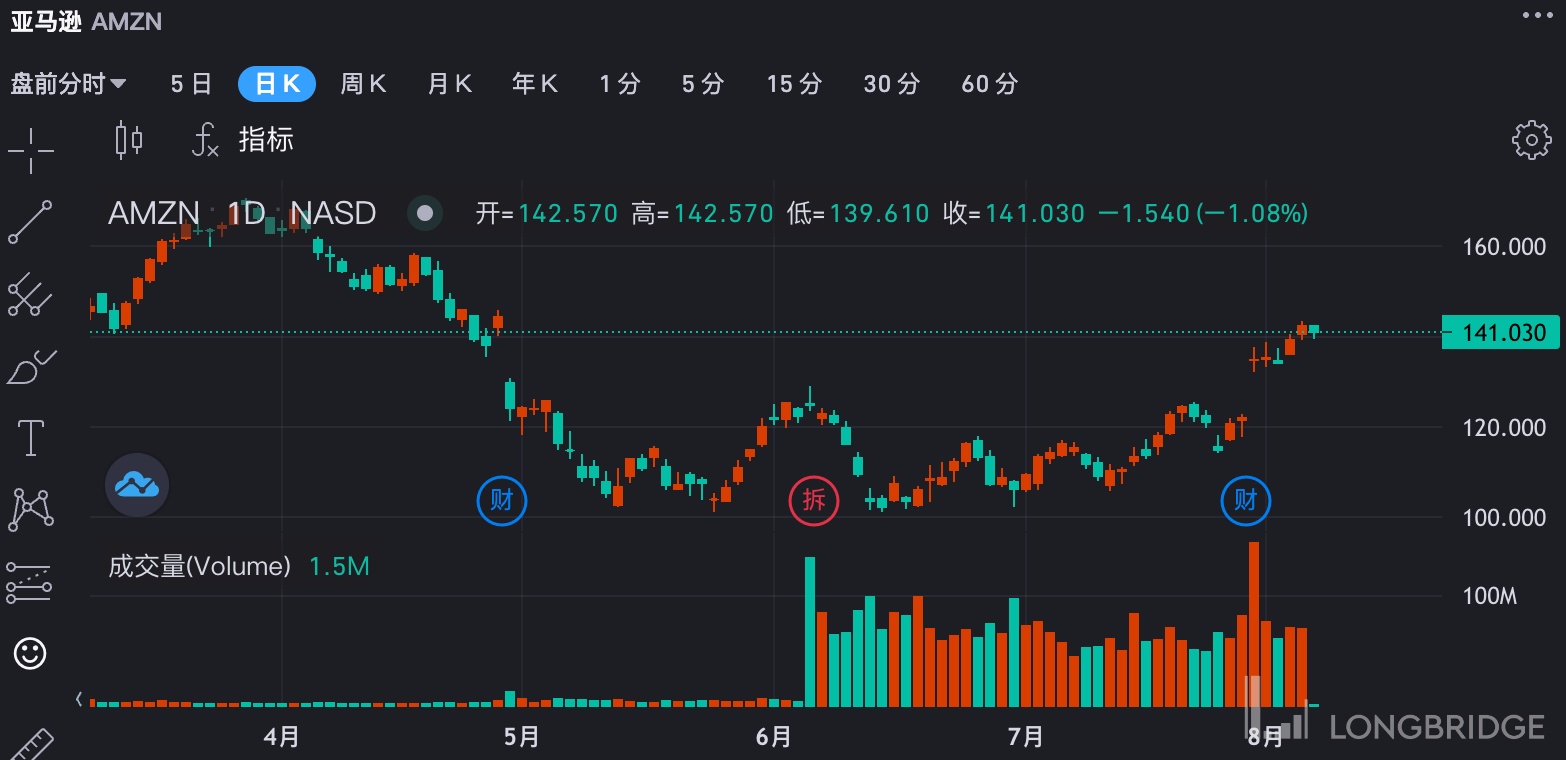Select the ruler measure tool
Image resolution: width=1566 pixels, height=760 pixels.
[30, 745]
